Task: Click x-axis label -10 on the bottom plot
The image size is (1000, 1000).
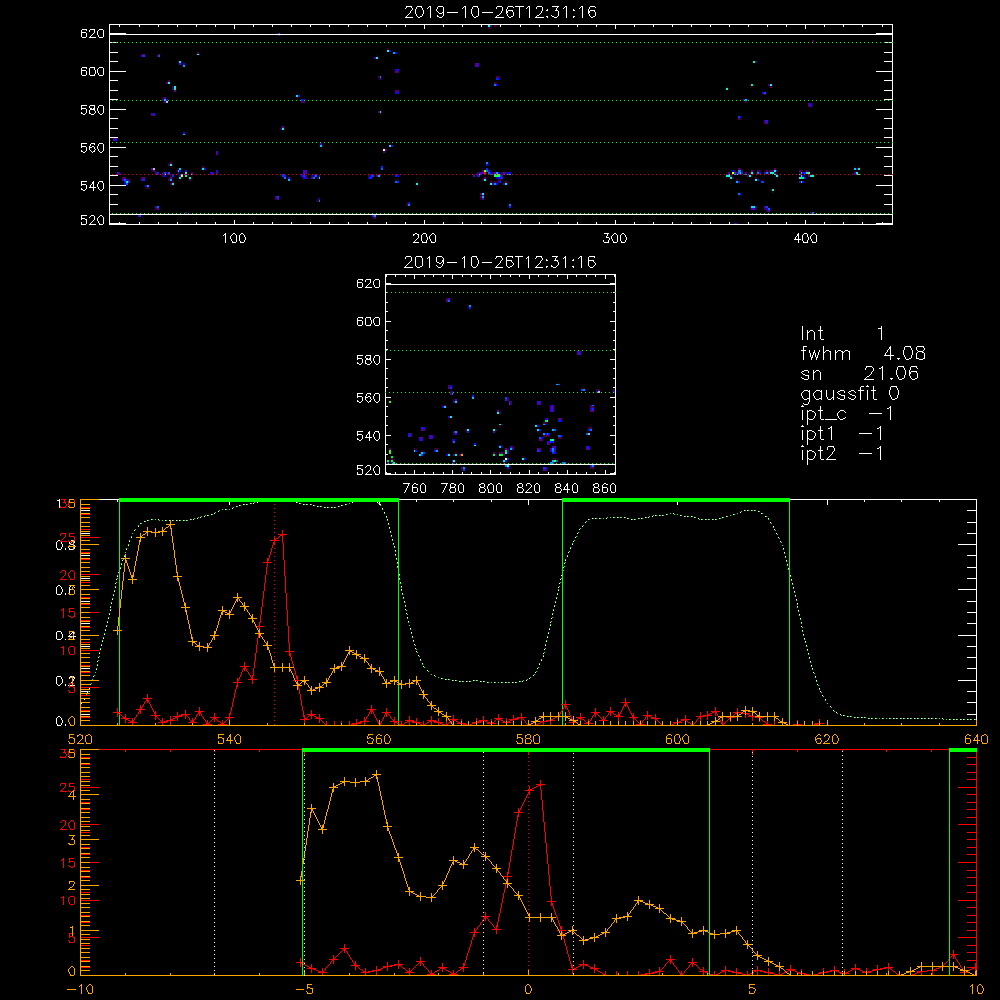Action: pos(80,990)
